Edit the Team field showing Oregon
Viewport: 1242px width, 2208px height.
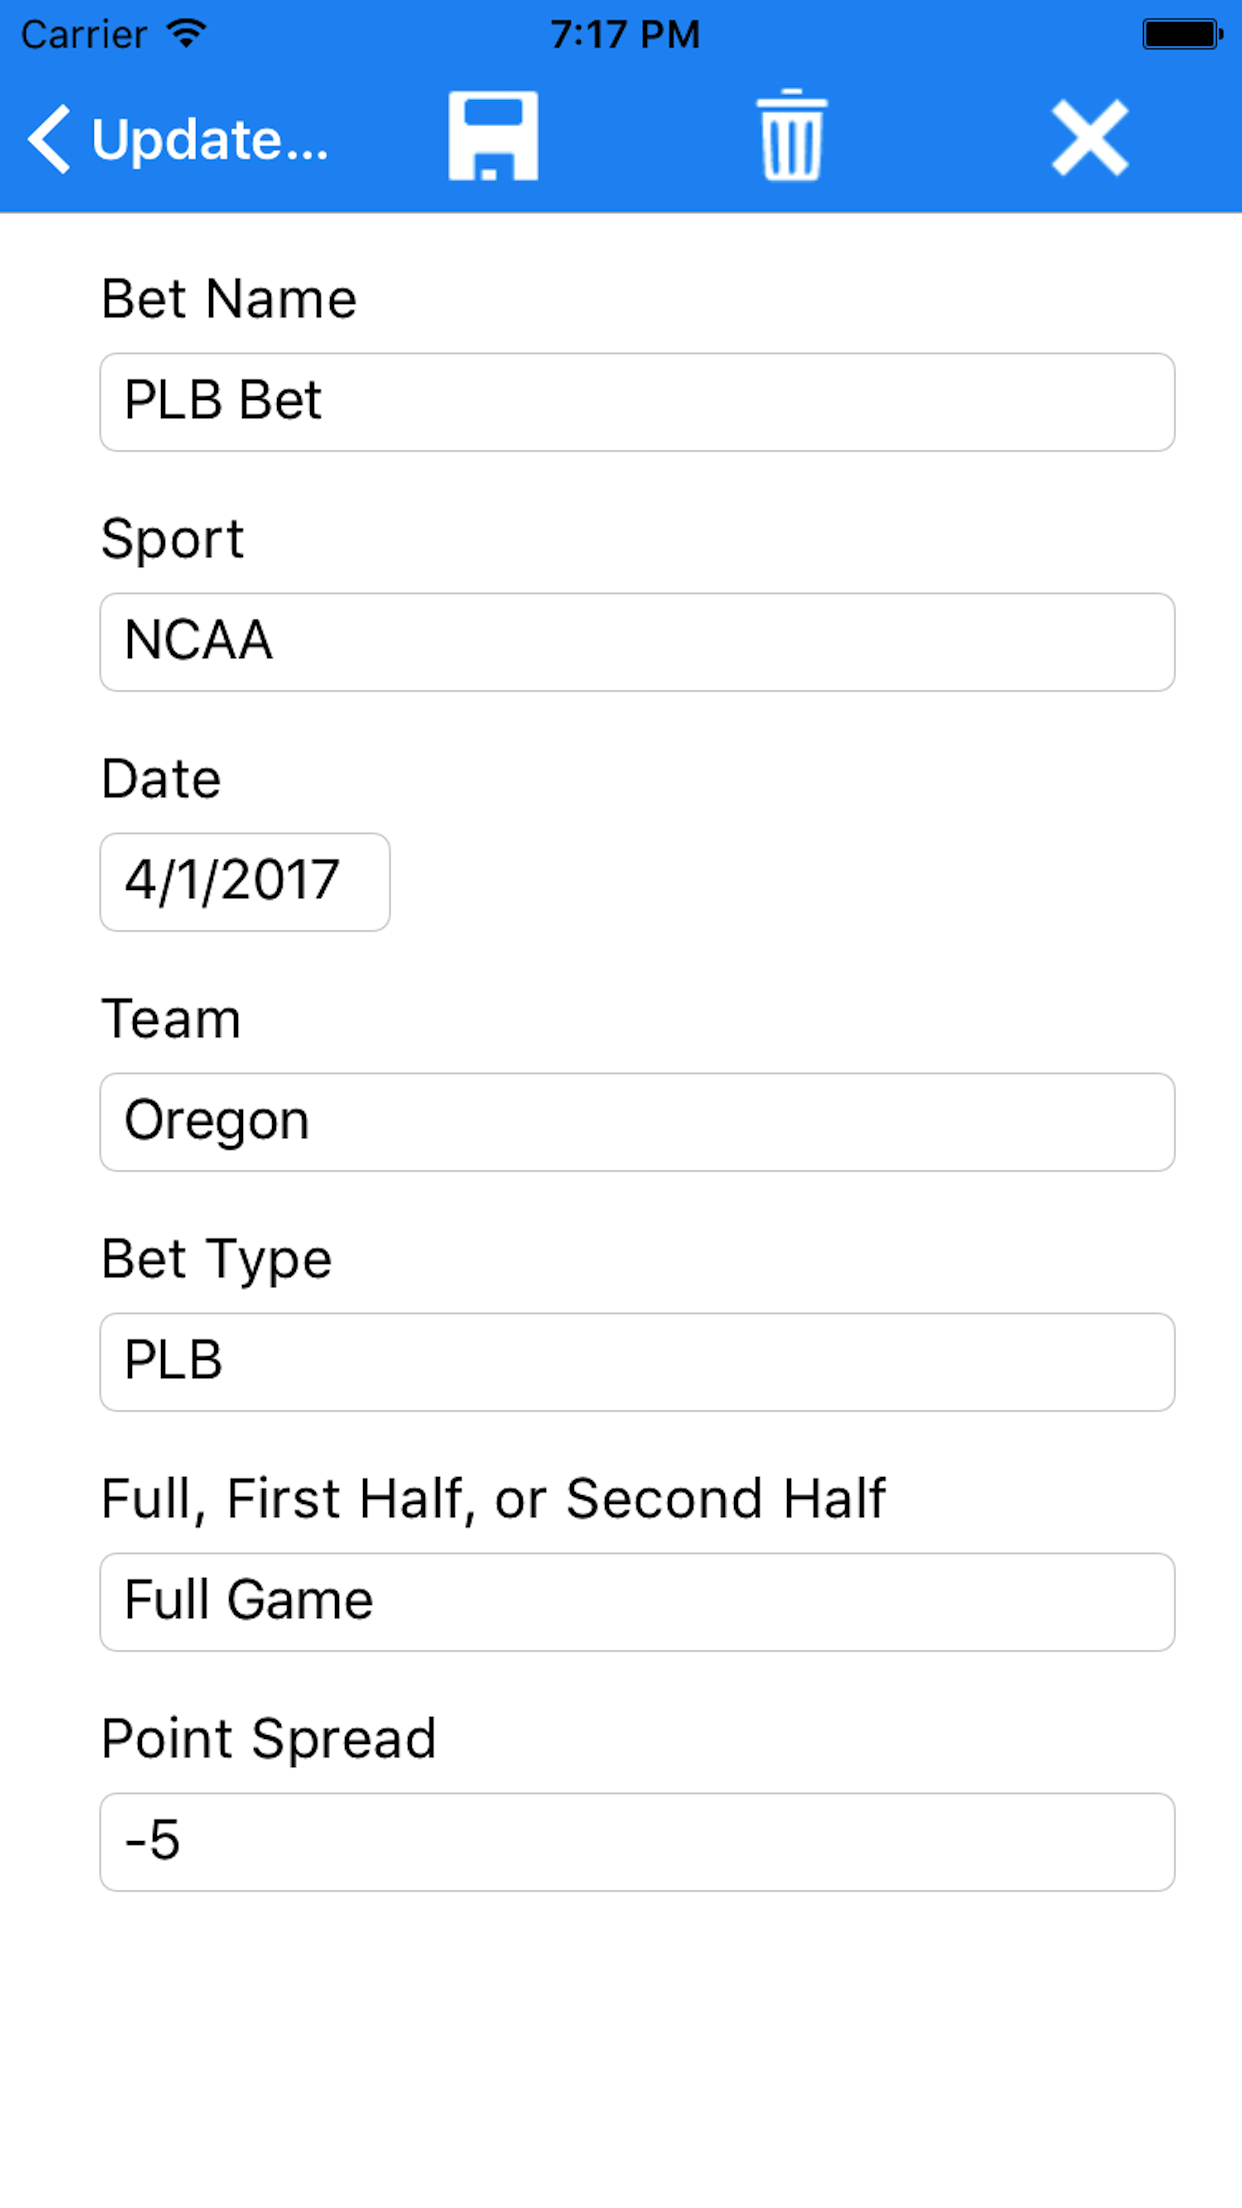click(x=637, y=1122)
